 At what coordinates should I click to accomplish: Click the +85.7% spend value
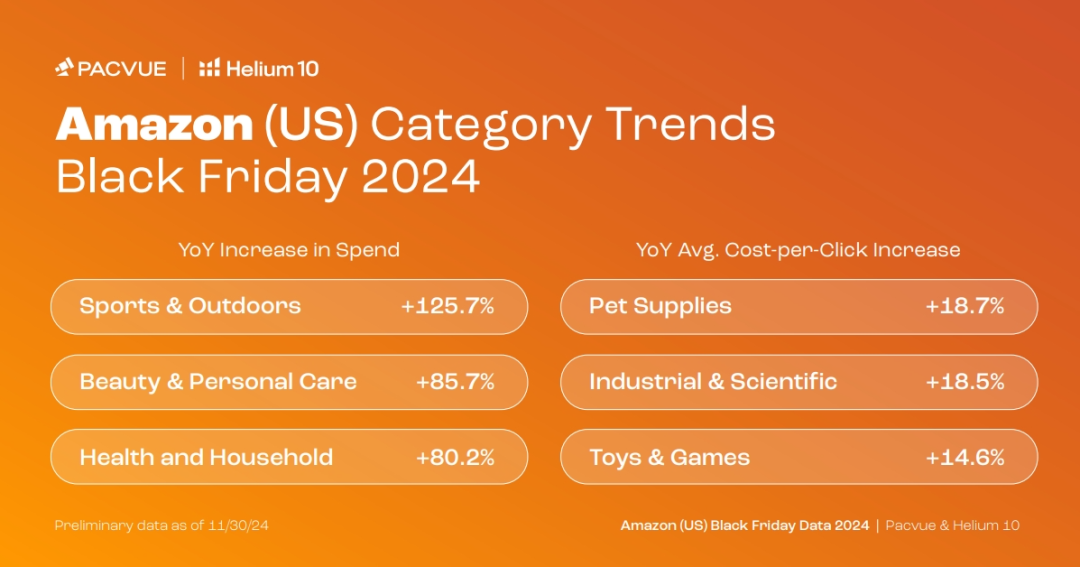(x=455, y=382)
